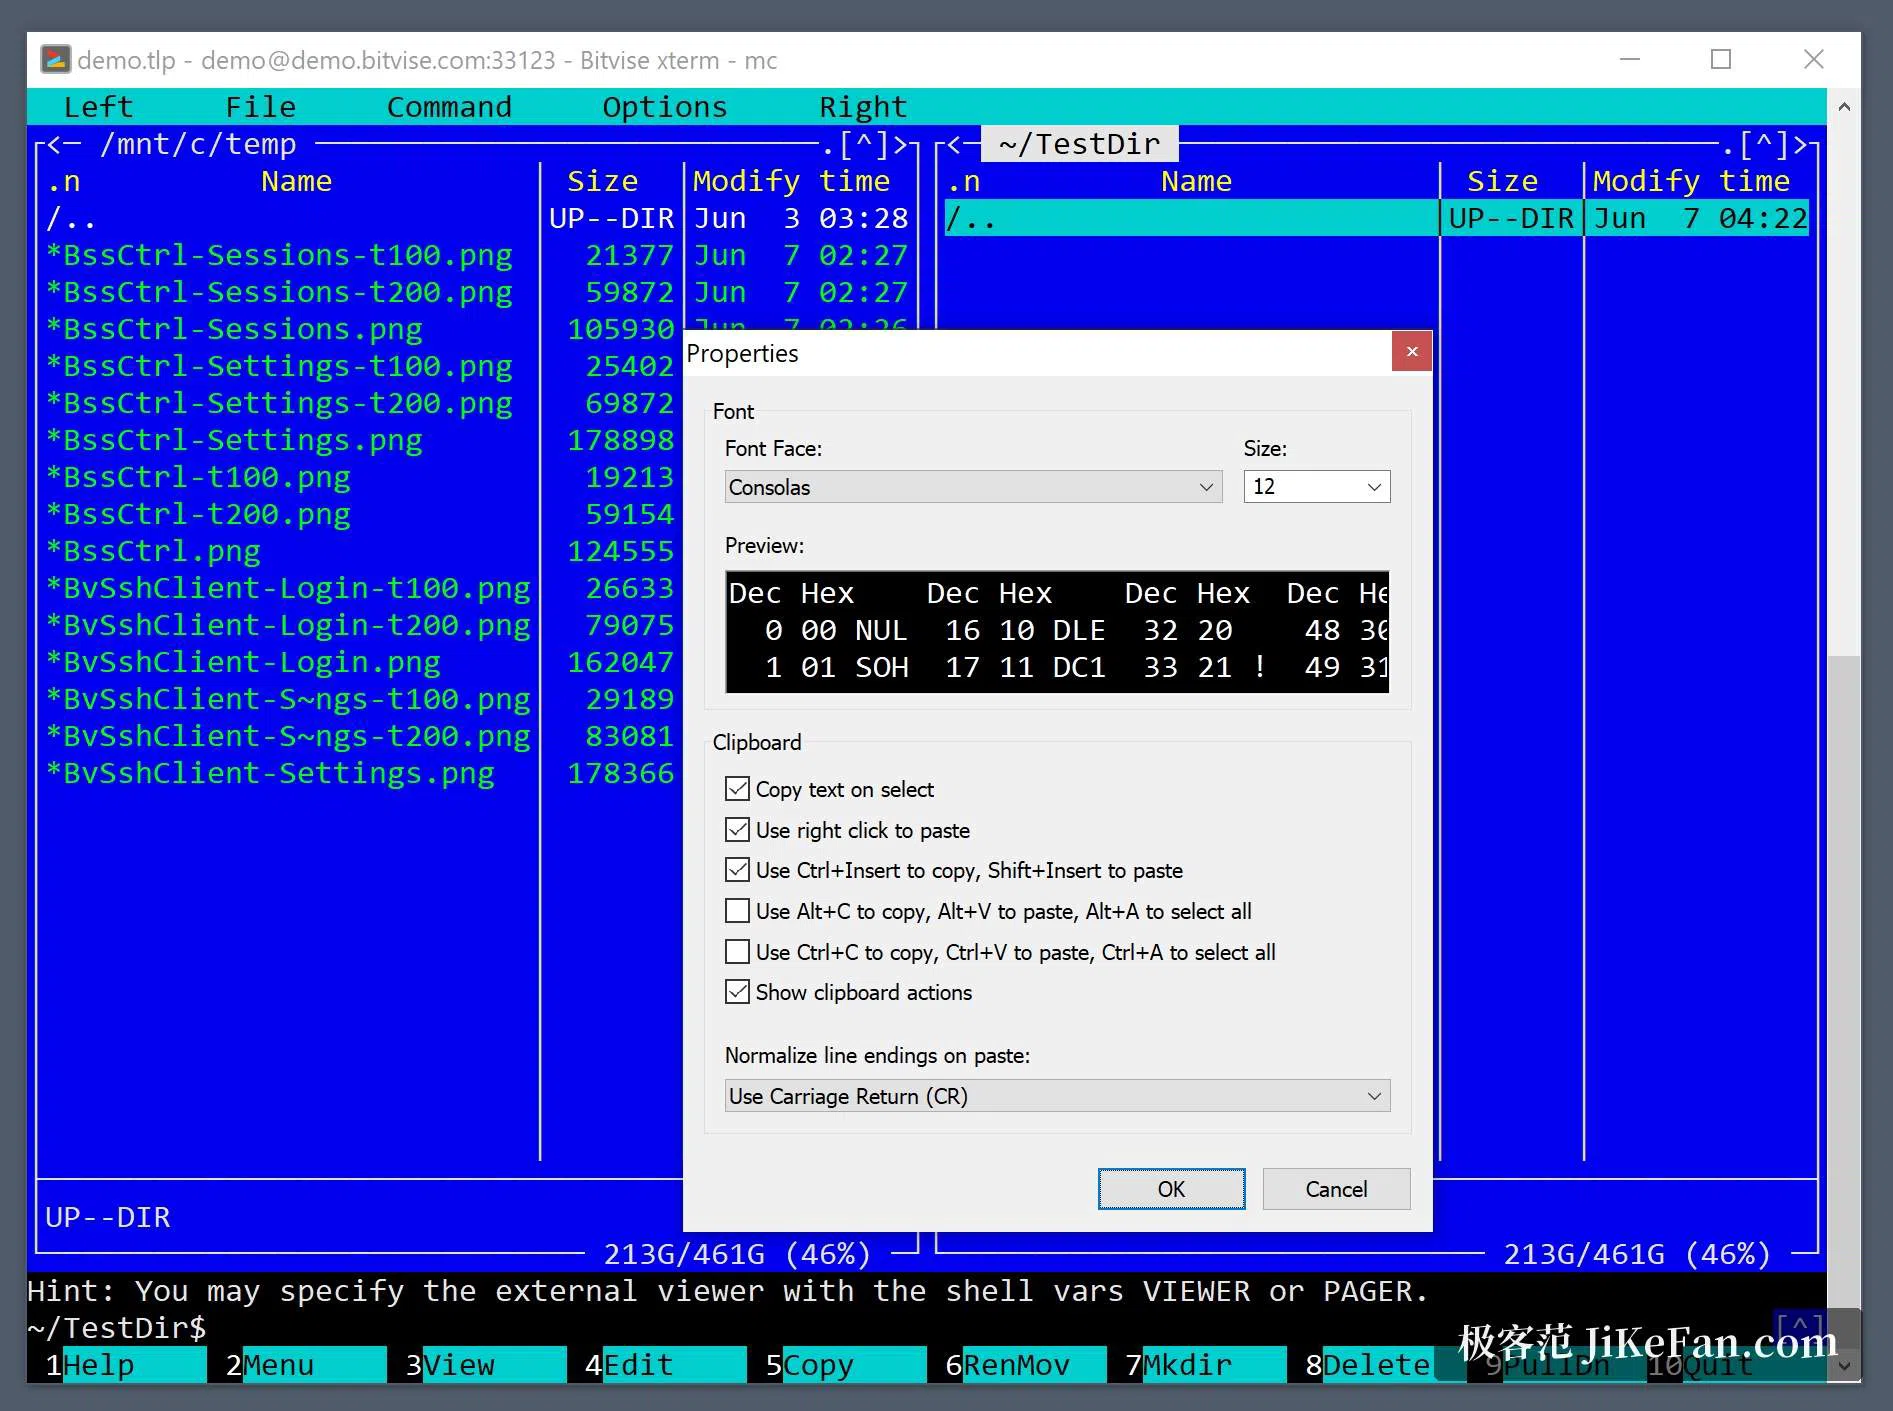The image size is (1893, 1411).
Task: Click the 2 Menu function key button
Action: tap(305, 1365)
